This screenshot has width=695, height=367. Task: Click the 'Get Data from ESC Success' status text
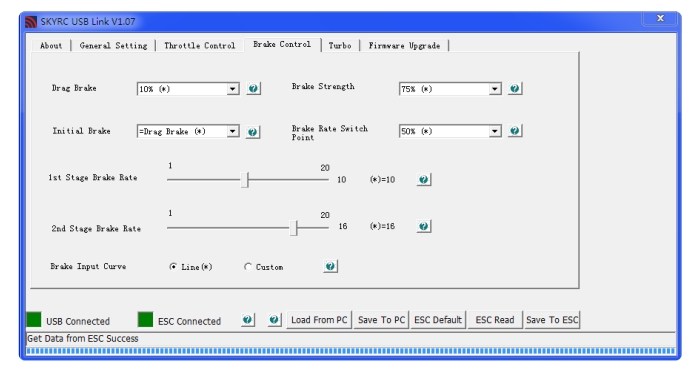pyautogui.click(x=83, y=339)
